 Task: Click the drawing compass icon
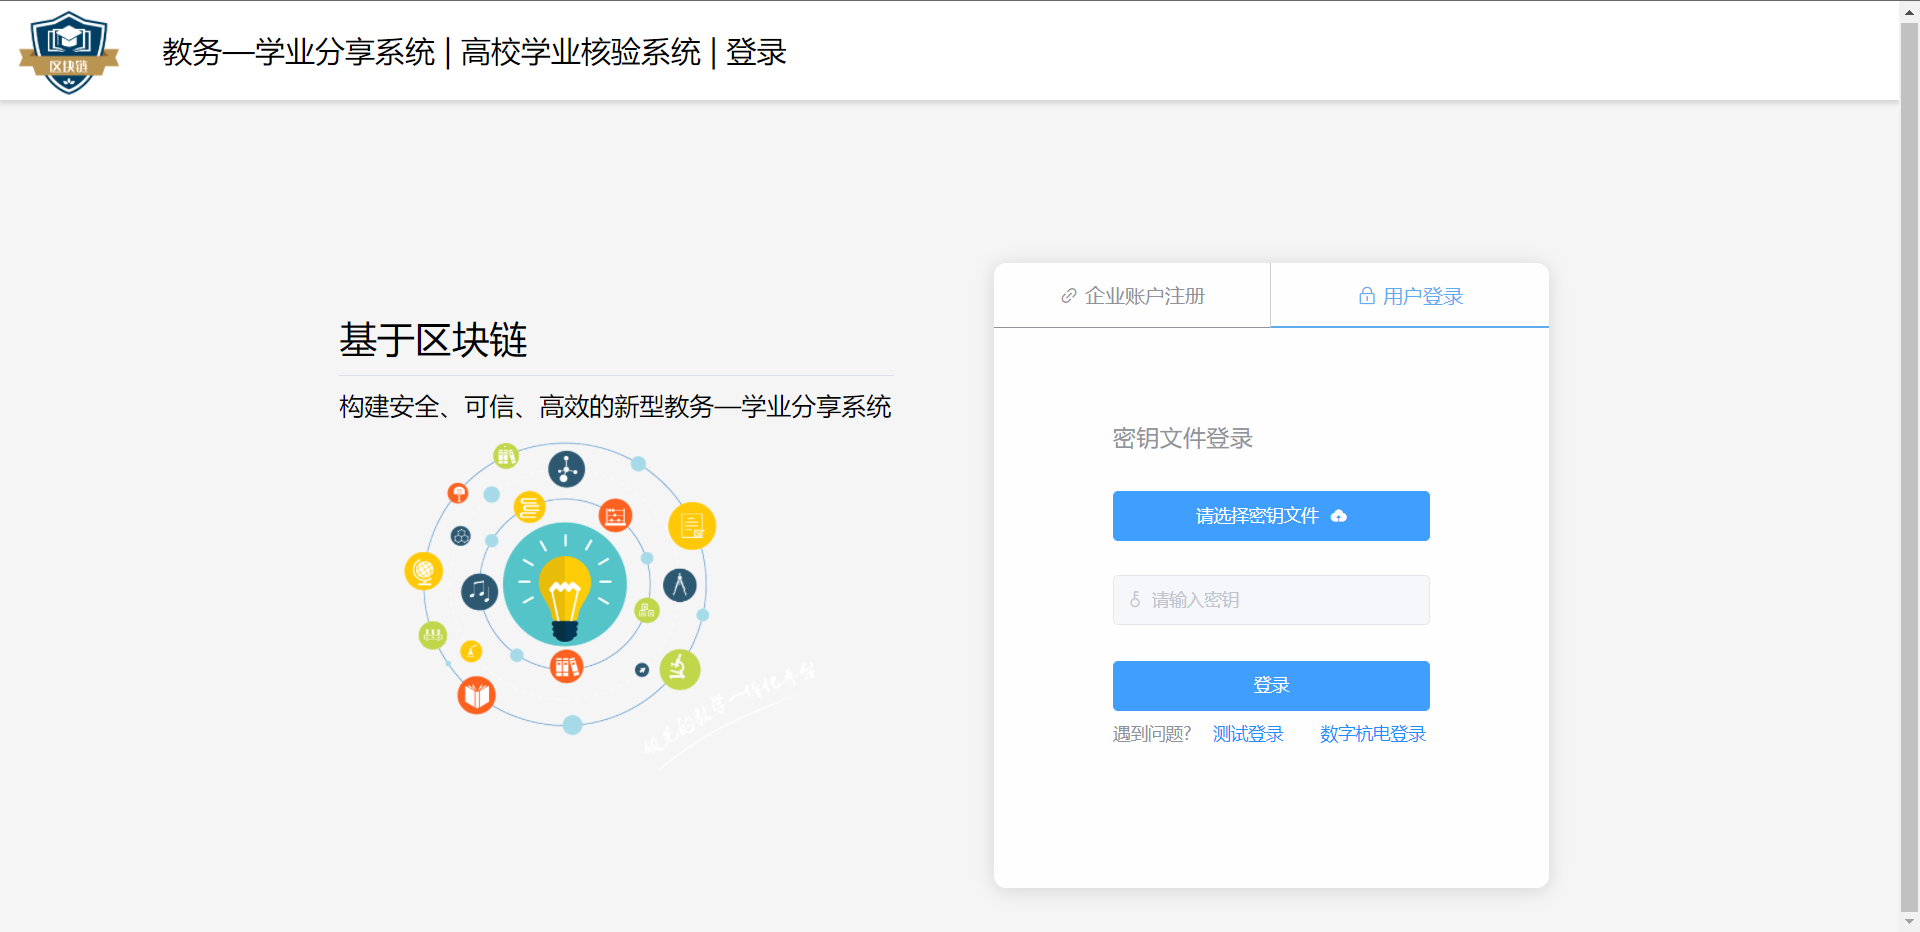tap(680, 585)
